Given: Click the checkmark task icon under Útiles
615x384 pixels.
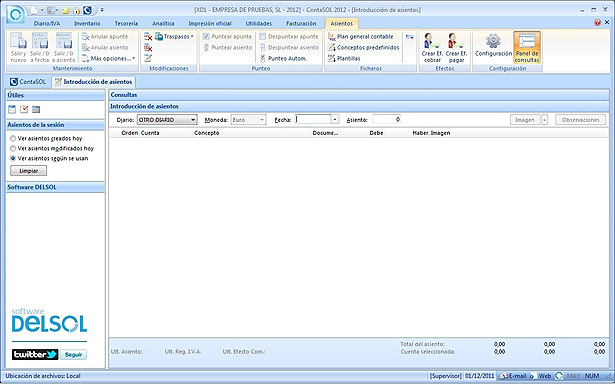Looking at the screenshot, I should (24, 109).
